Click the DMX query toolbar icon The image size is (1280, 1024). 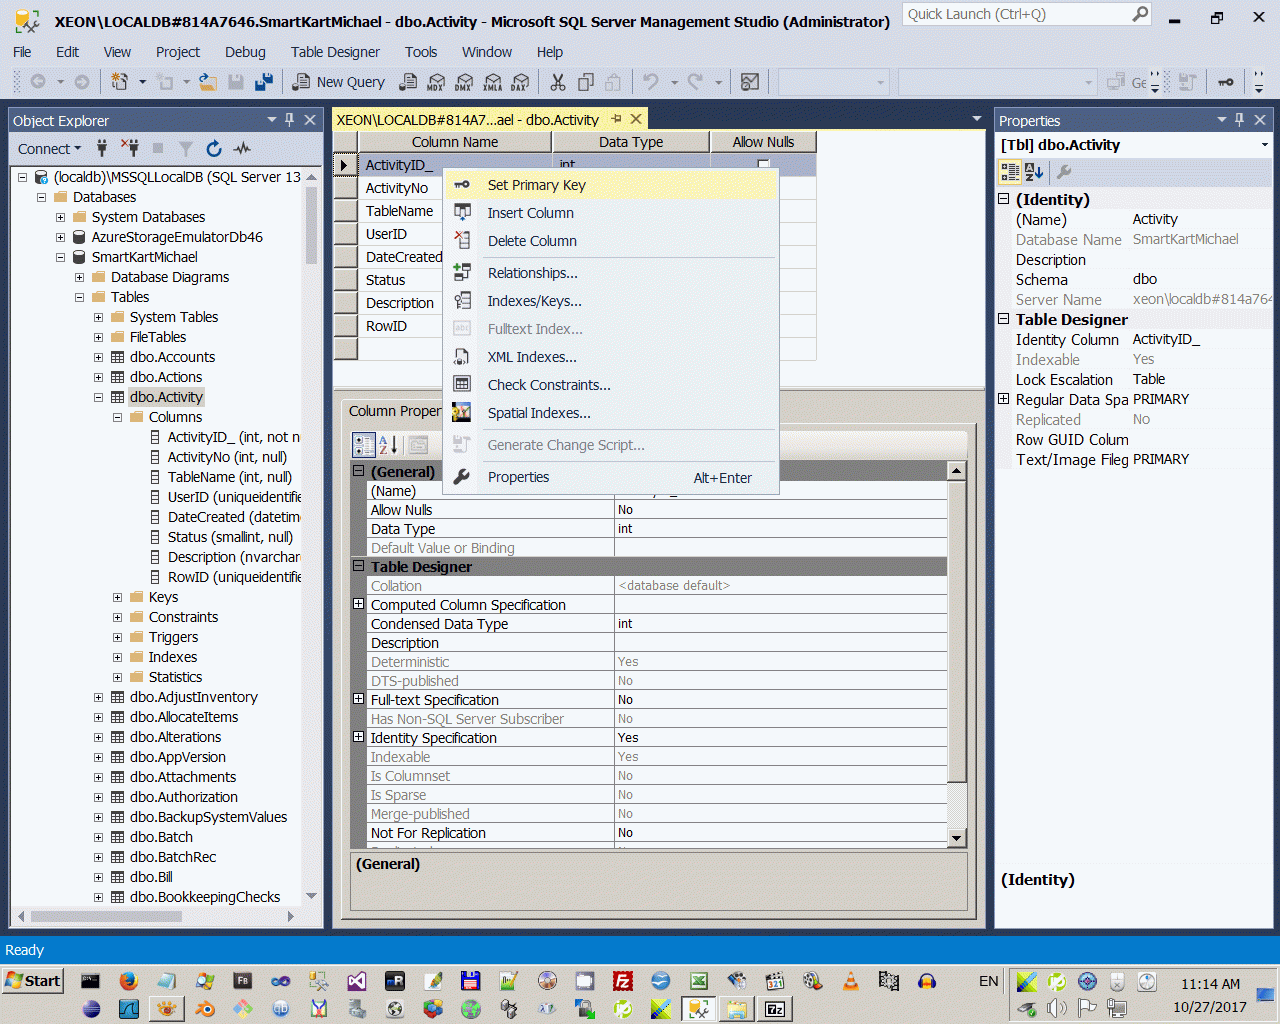pyautogui.click(x=464, y=82)
